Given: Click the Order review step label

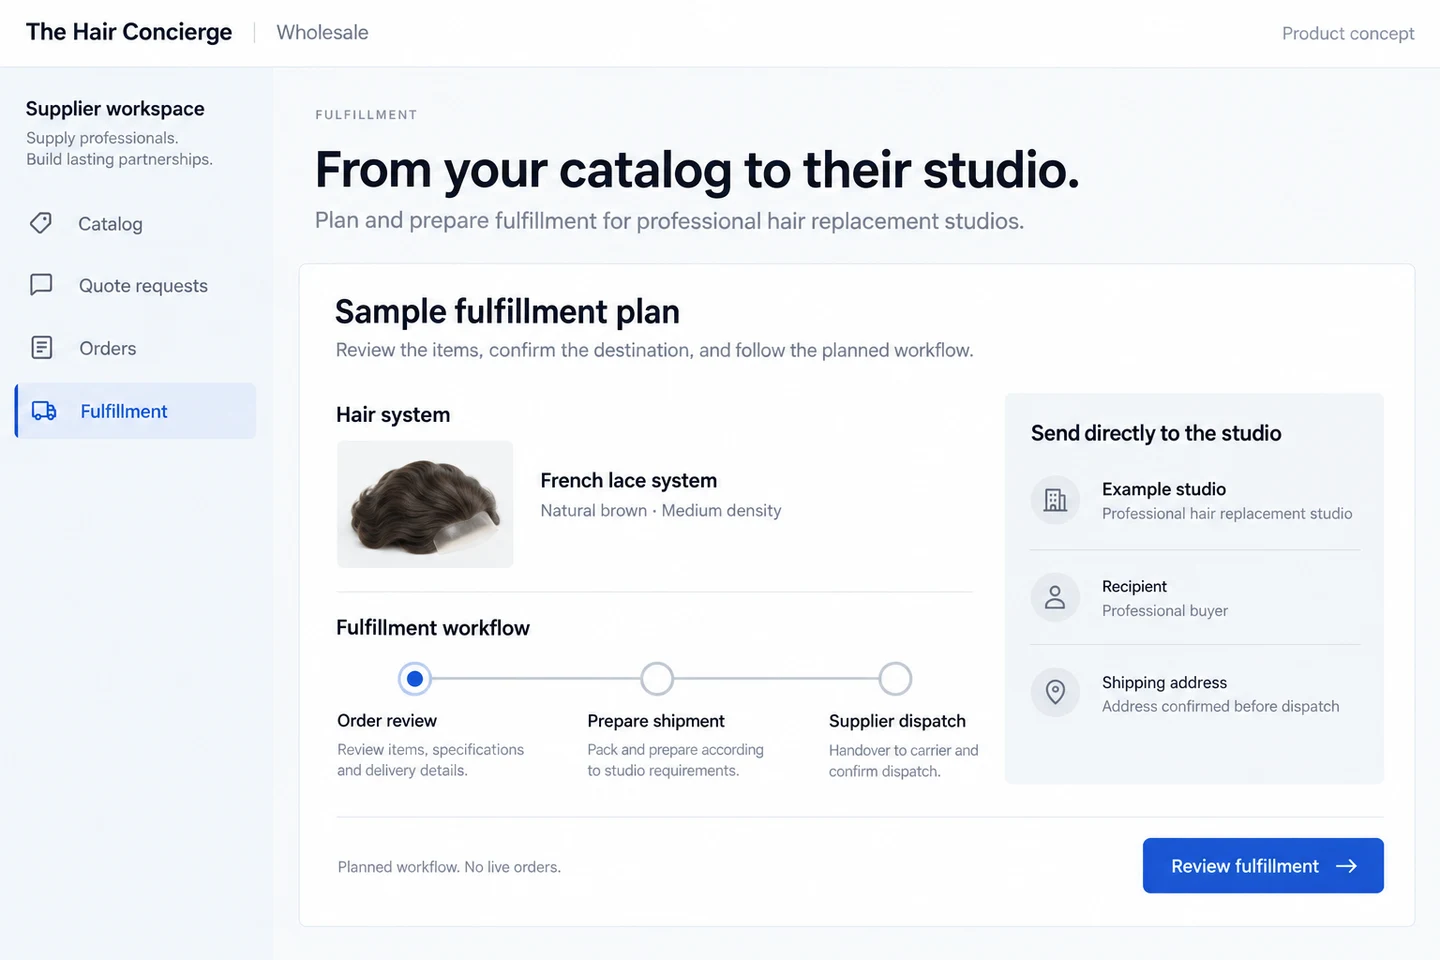Looking at the screenshot, I should 387,720.
